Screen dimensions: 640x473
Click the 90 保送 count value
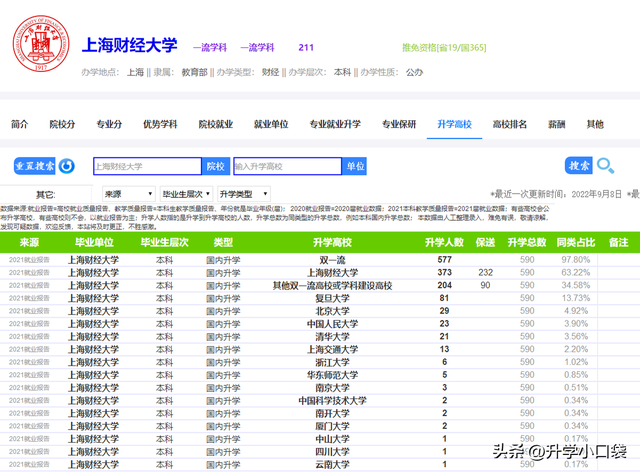click(485, 285)
